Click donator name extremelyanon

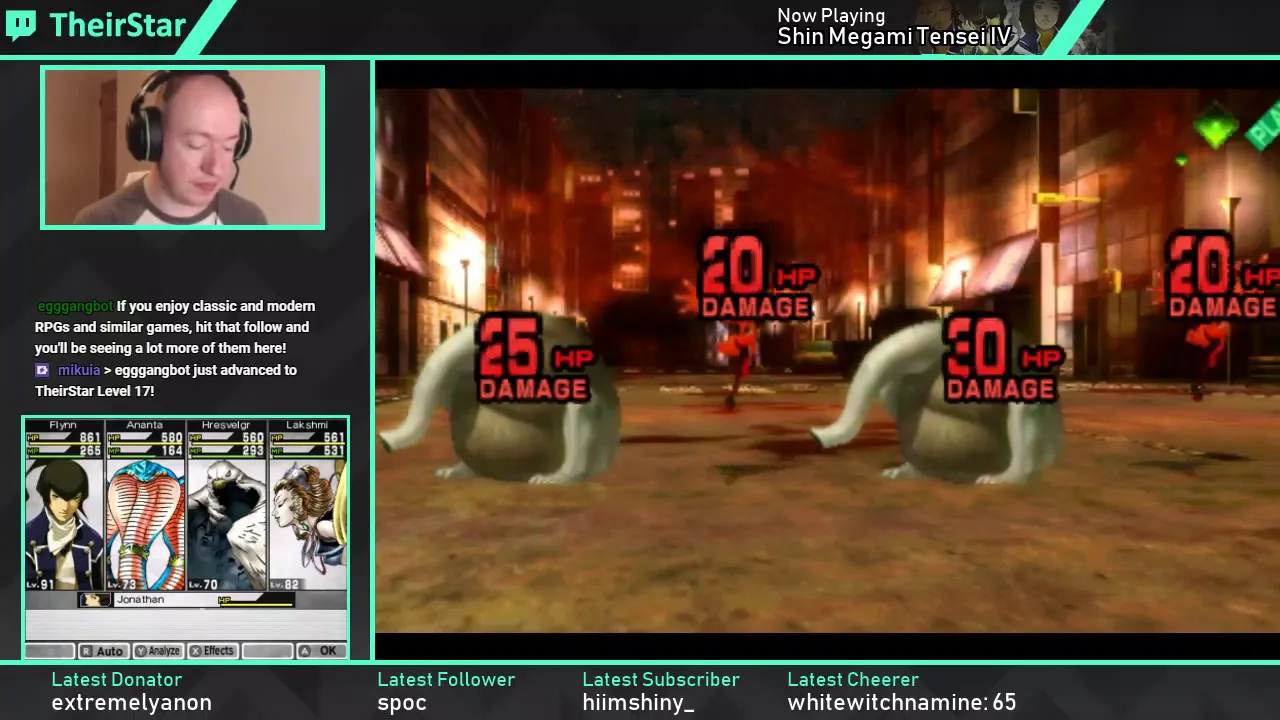132,703
